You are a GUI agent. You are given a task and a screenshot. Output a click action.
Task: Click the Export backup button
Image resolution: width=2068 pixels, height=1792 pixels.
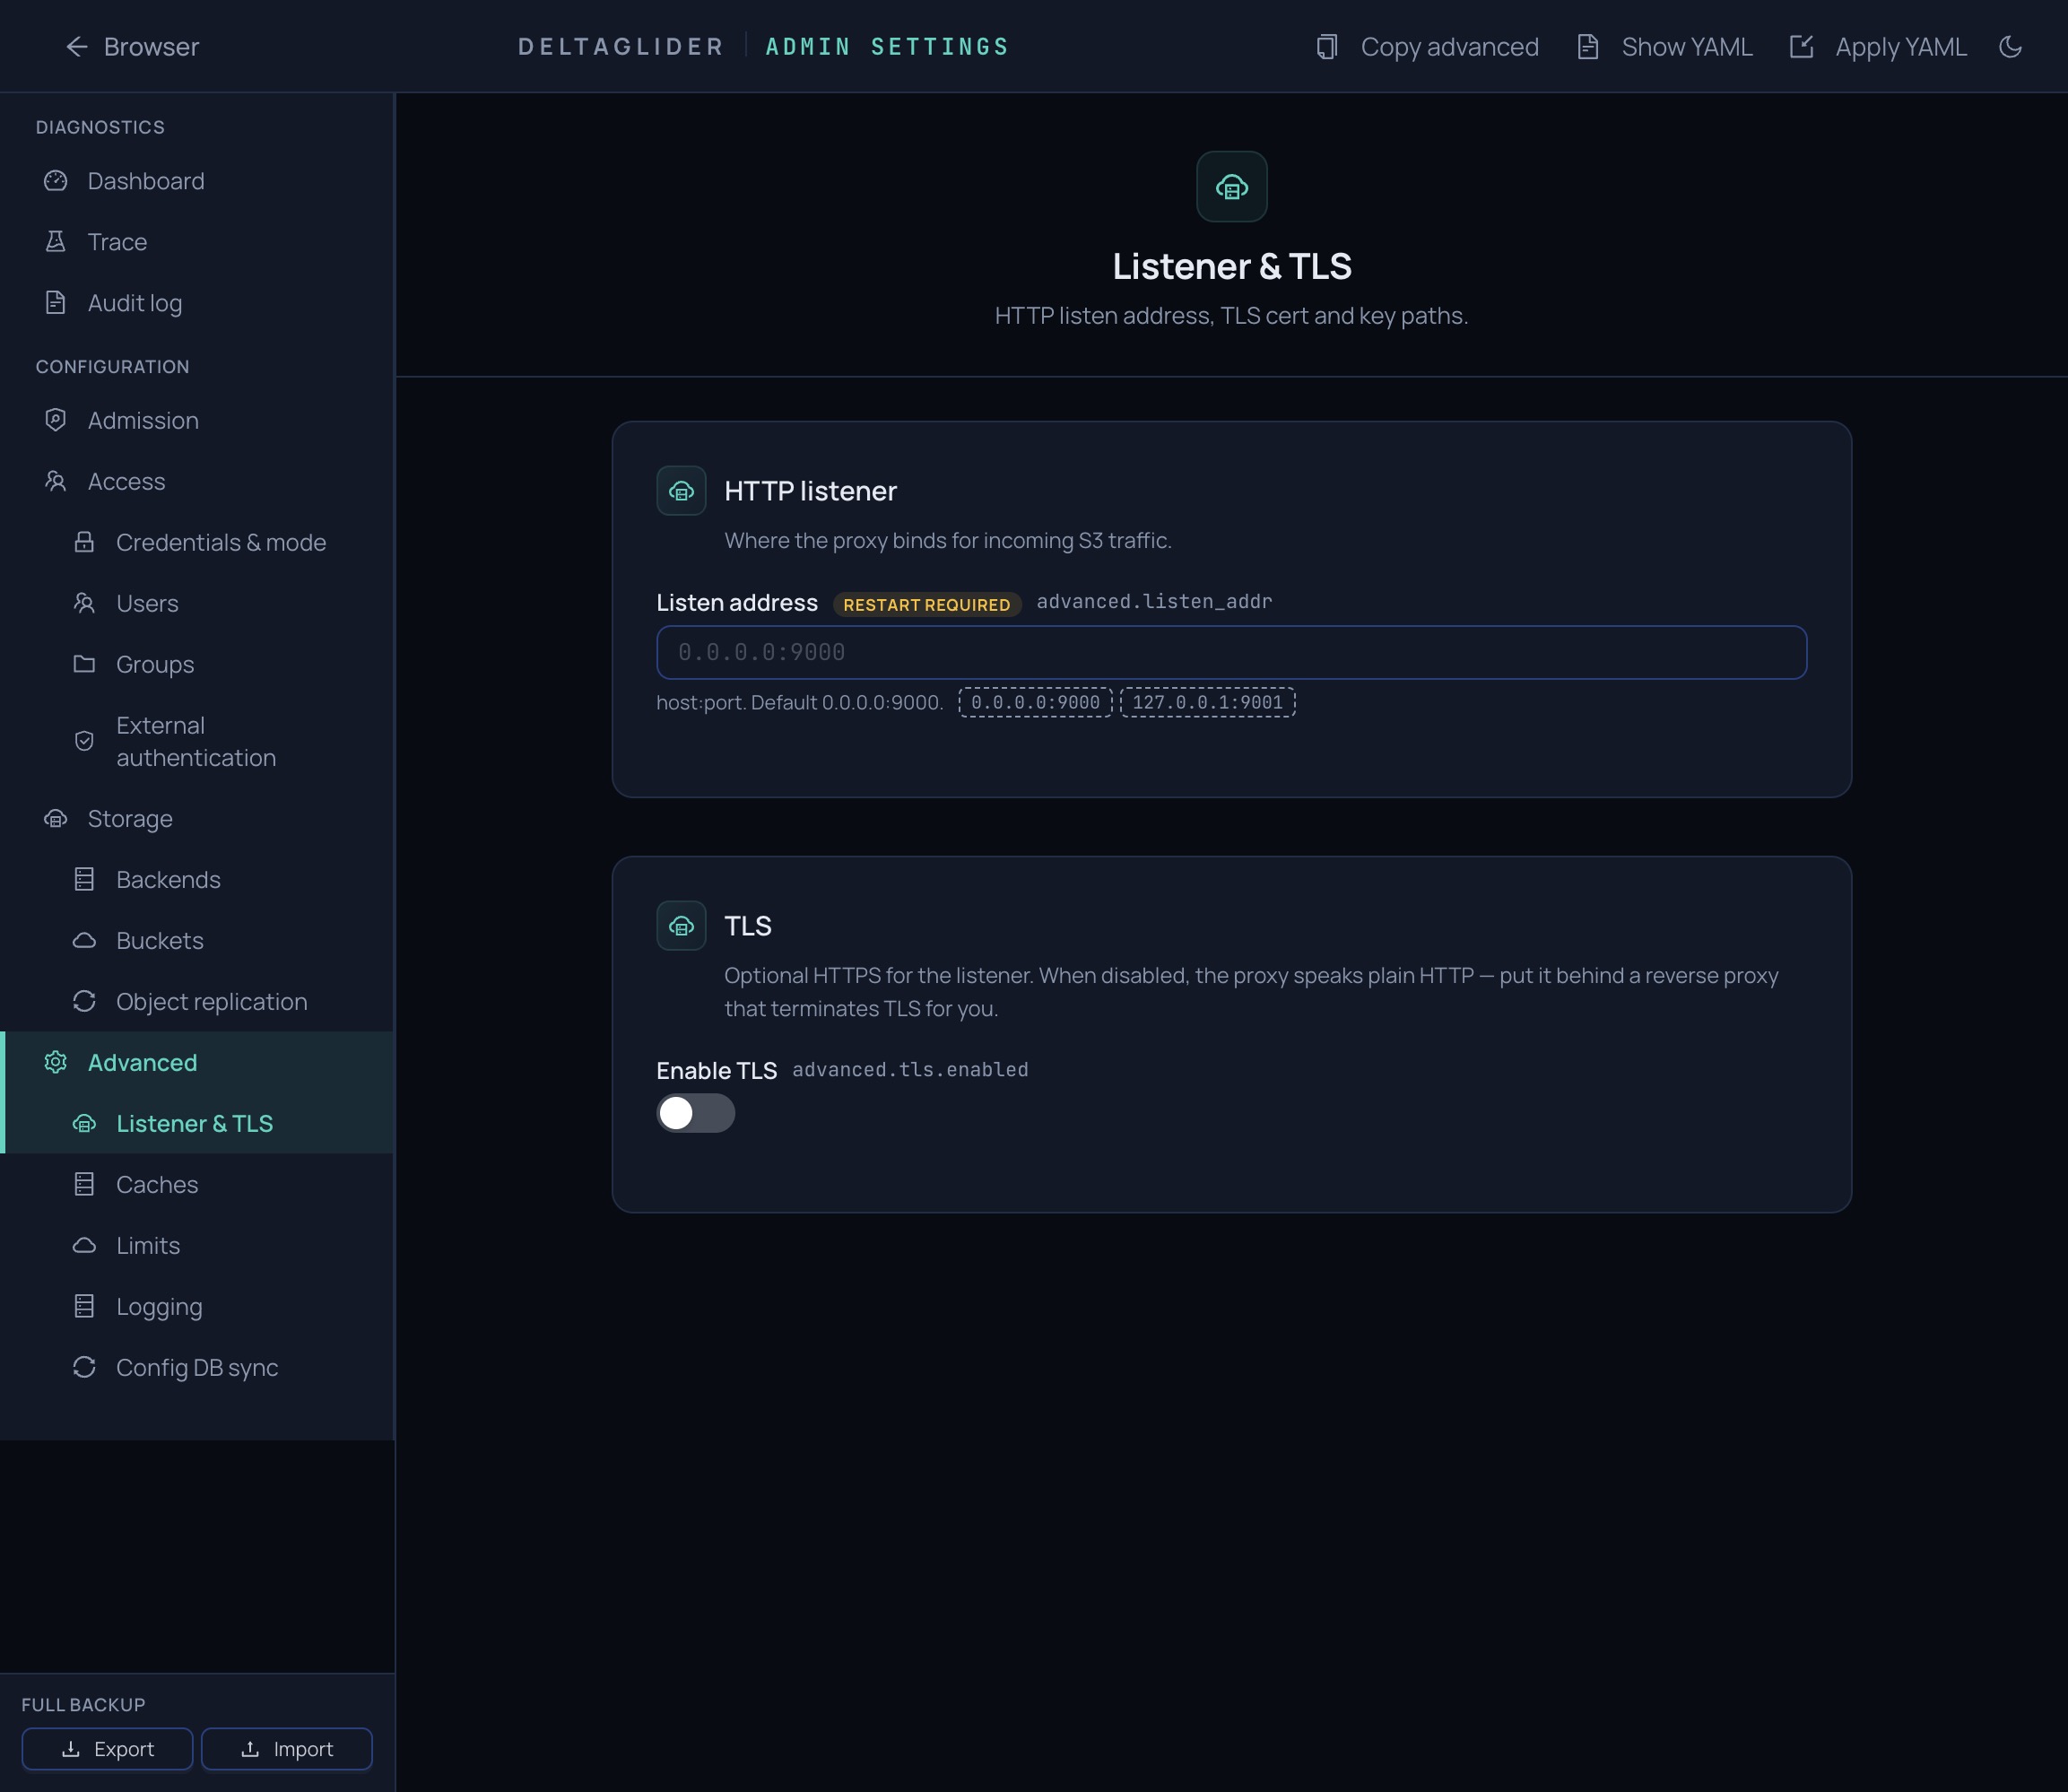pos(107,1749)
